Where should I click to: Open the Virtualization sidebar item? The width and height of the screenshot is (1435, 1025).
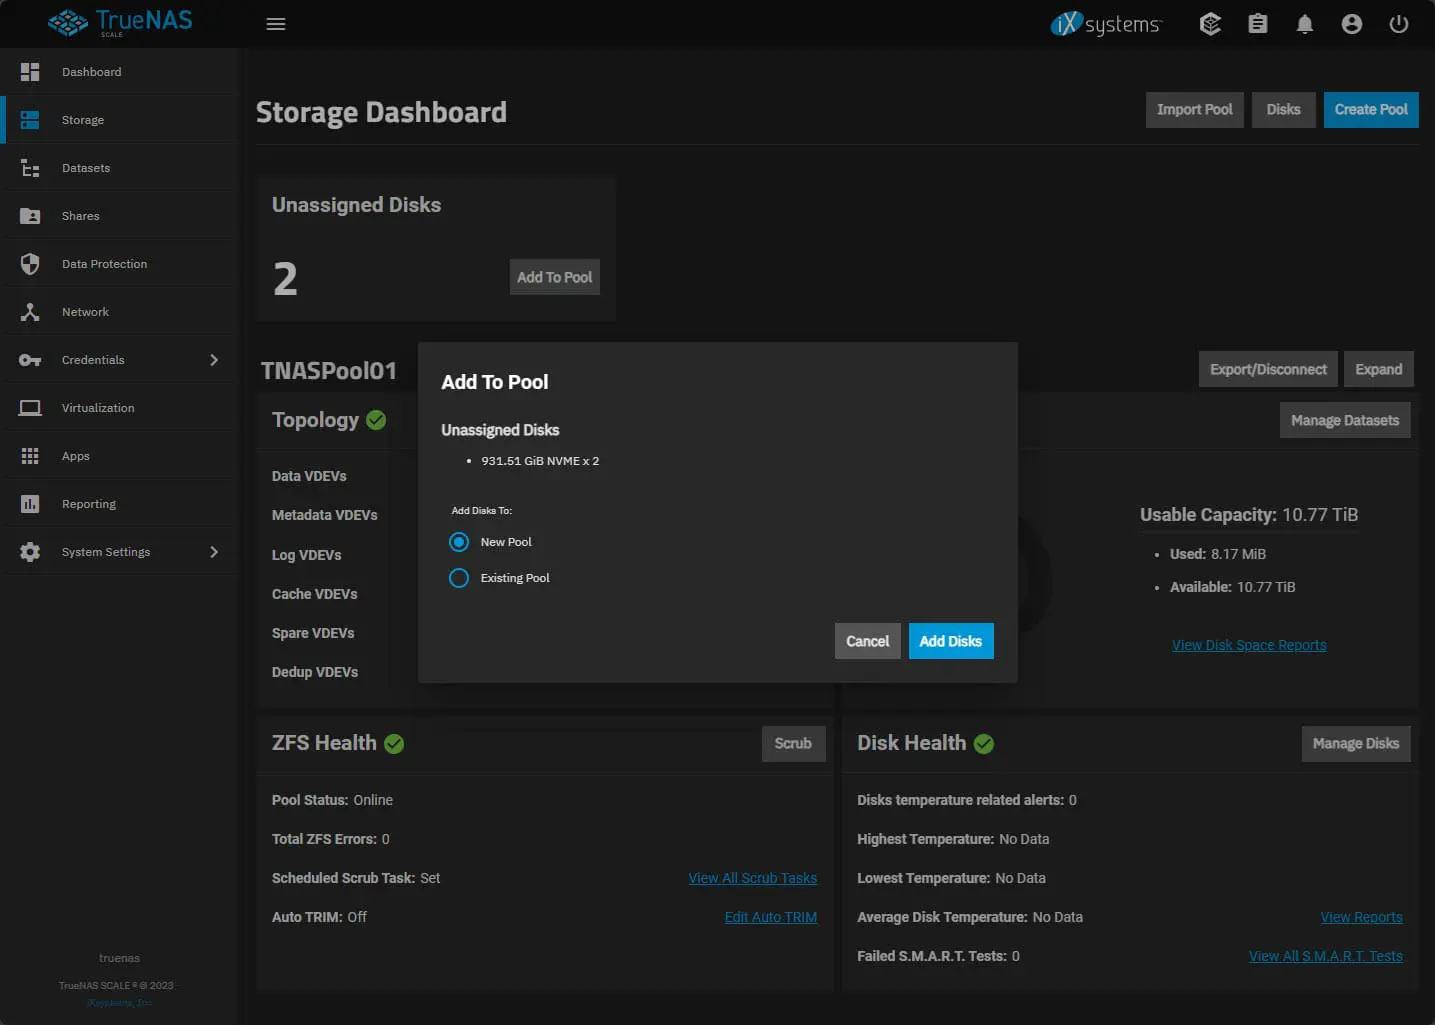[x=98, y=408]
